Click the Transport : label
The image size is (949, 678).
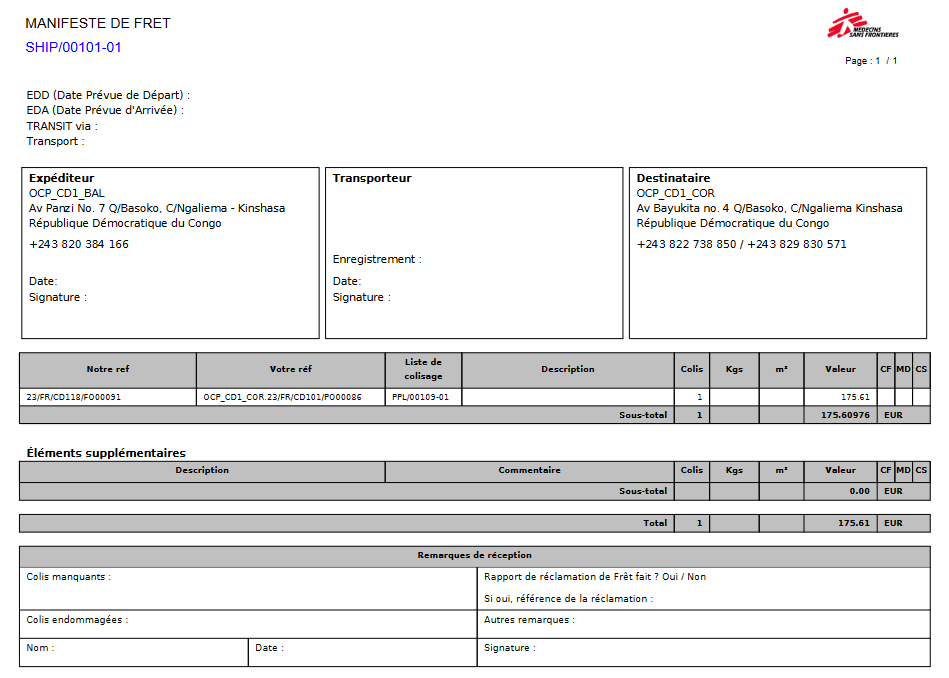(x=55, y=141)
